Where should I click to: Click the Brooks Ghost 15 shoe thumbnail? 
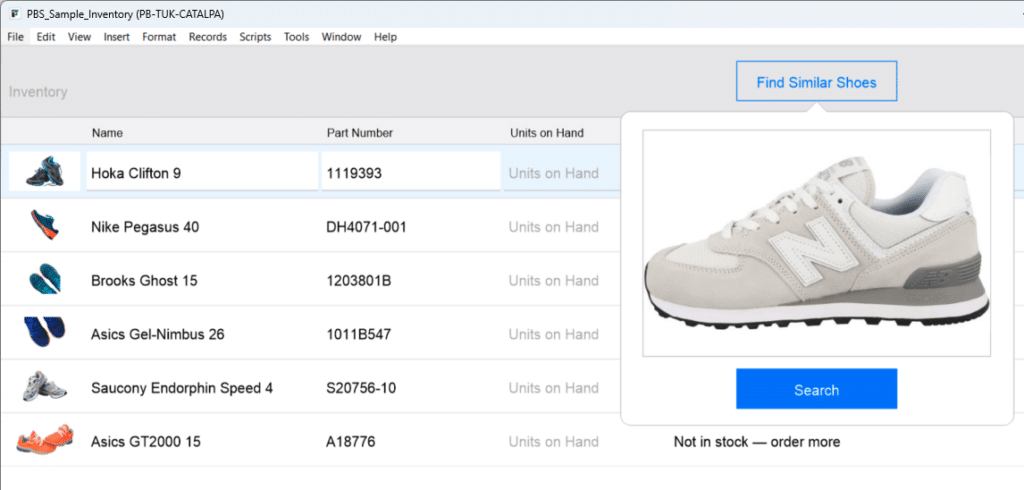45,279
